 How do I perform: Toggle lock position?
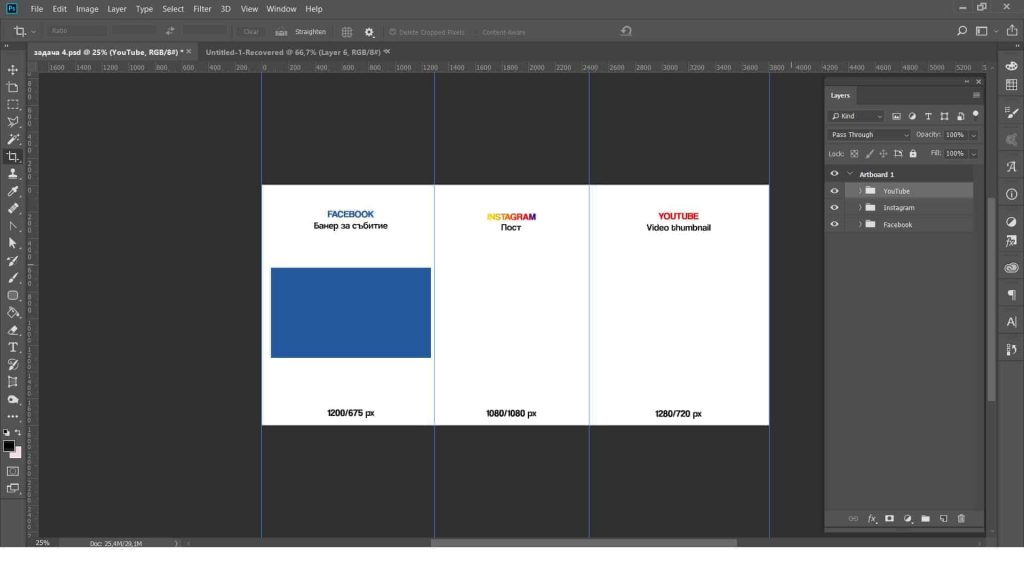(x=884, y=154)
